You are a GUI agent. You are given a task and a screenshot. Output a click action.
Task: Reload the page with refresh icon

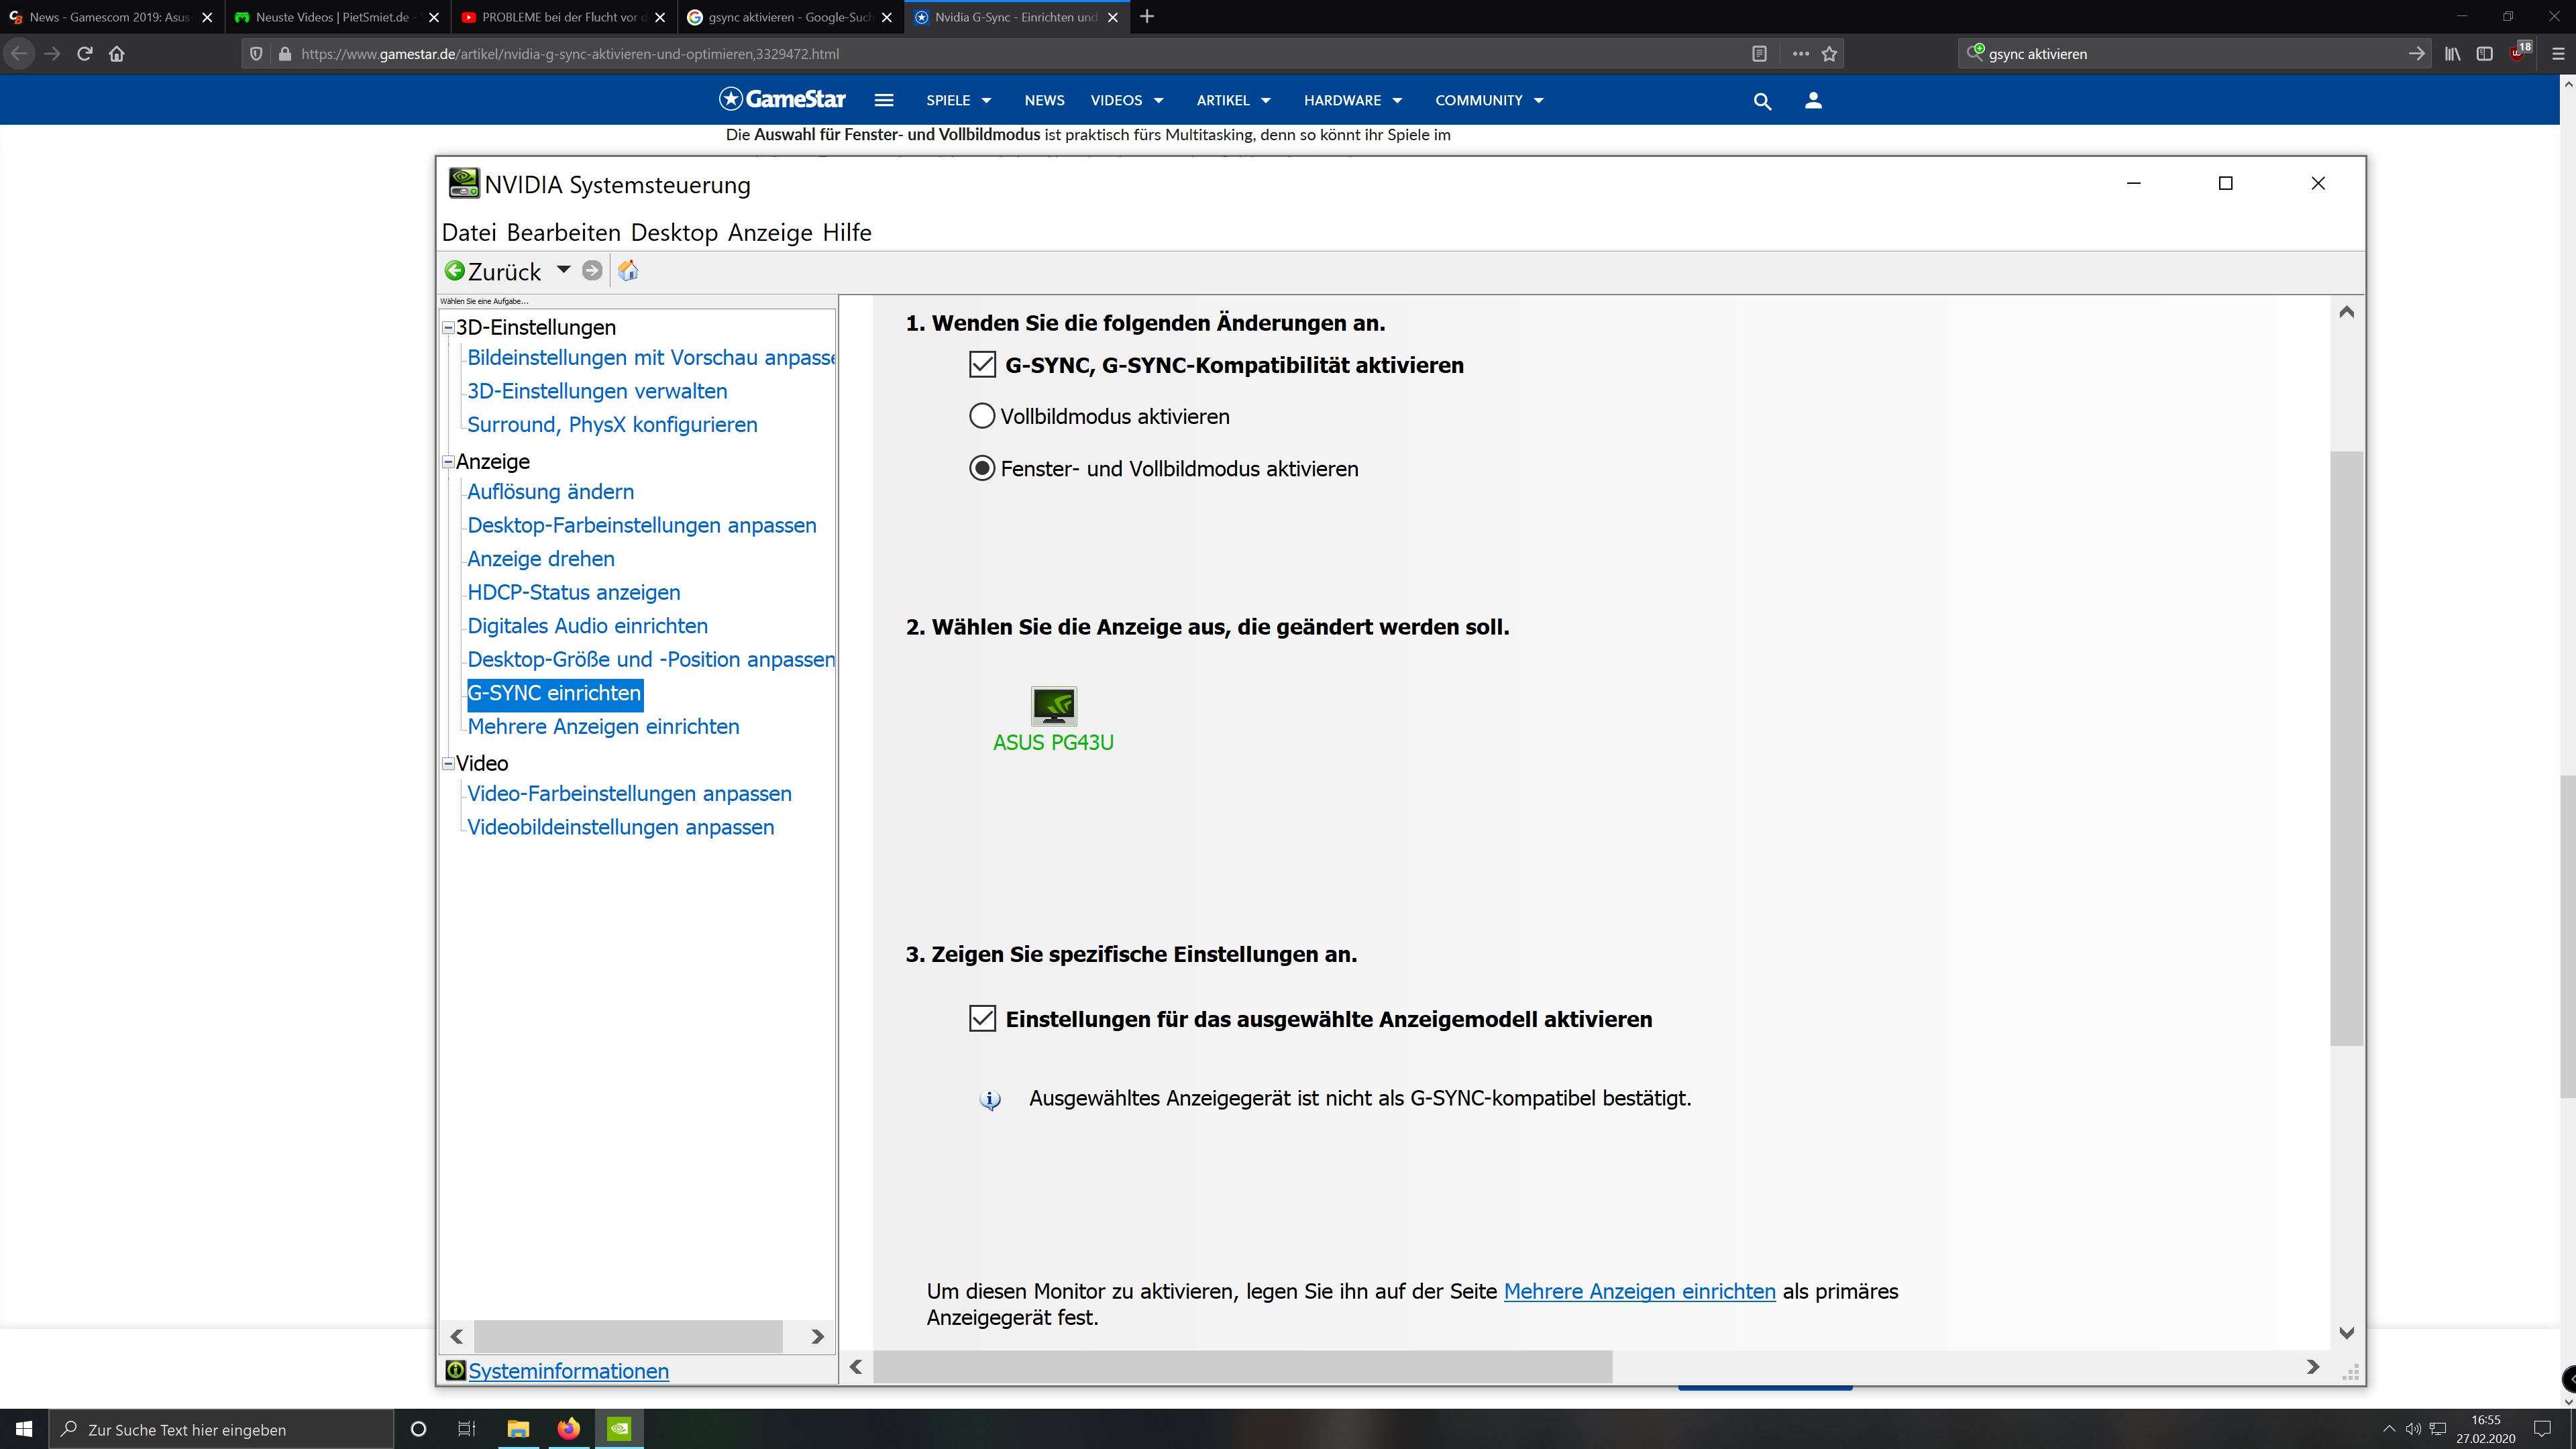coord(85,54)
